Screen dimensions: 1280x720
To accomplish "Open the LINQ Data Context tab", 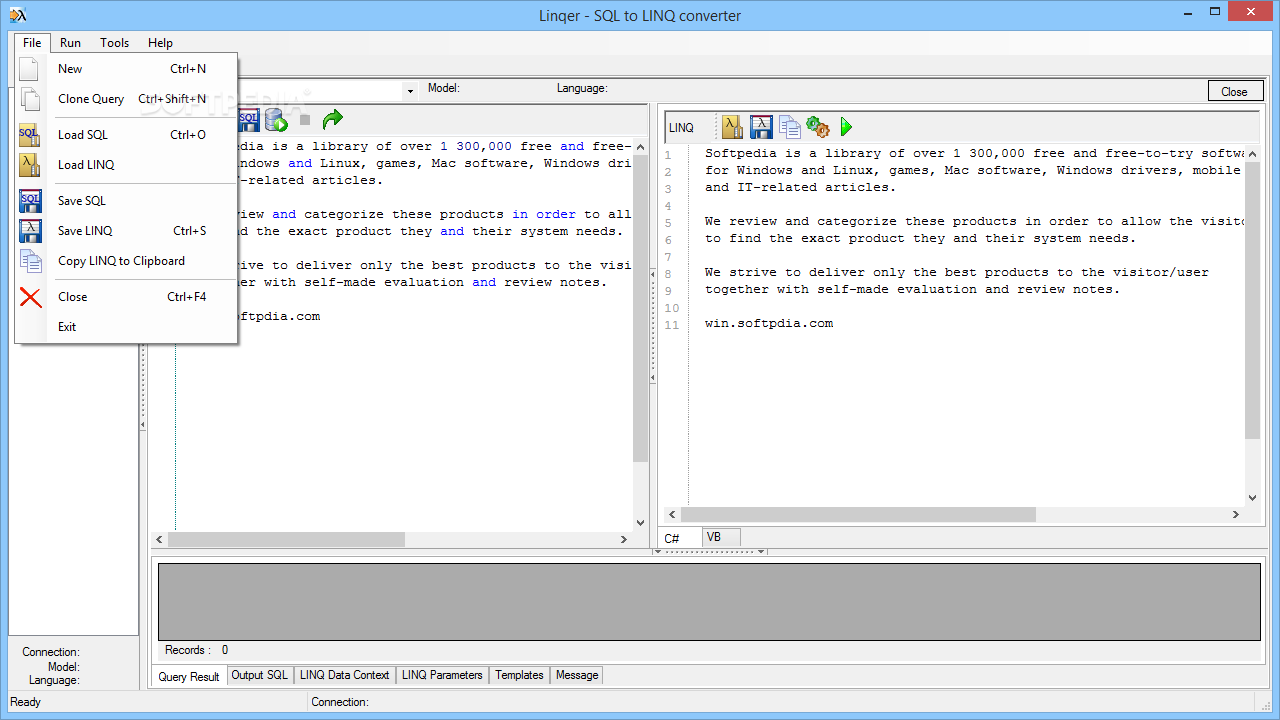I will pos(344,675).
